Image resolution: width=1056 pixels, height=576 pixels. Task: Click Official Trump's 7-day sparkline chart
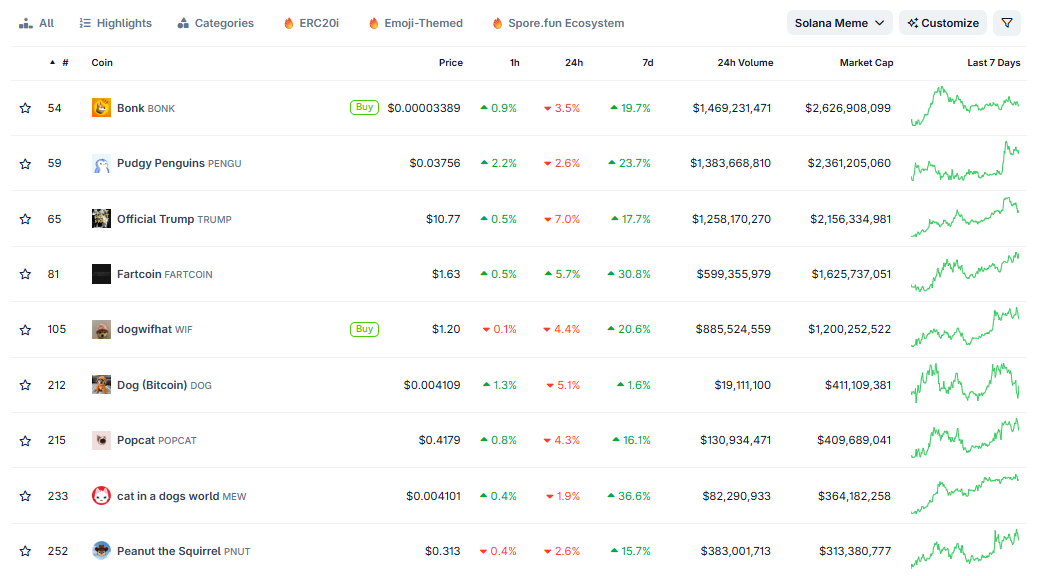pos(965,217)
